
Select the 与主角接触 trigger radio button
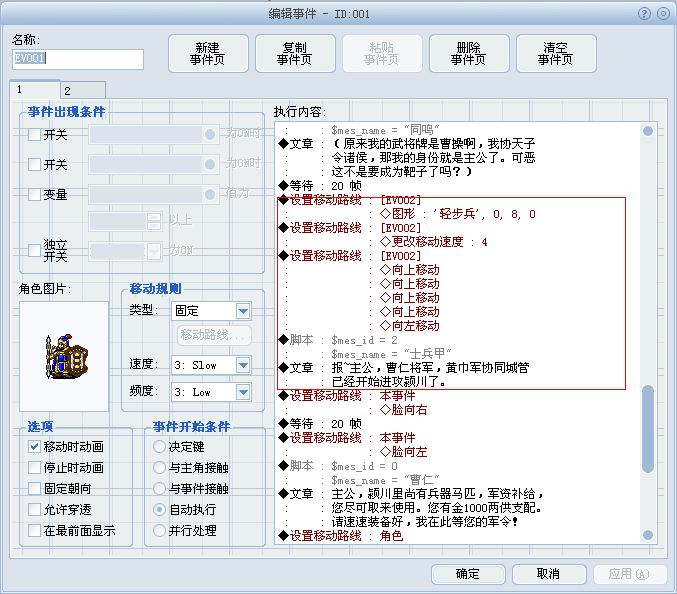coord(159,468)
